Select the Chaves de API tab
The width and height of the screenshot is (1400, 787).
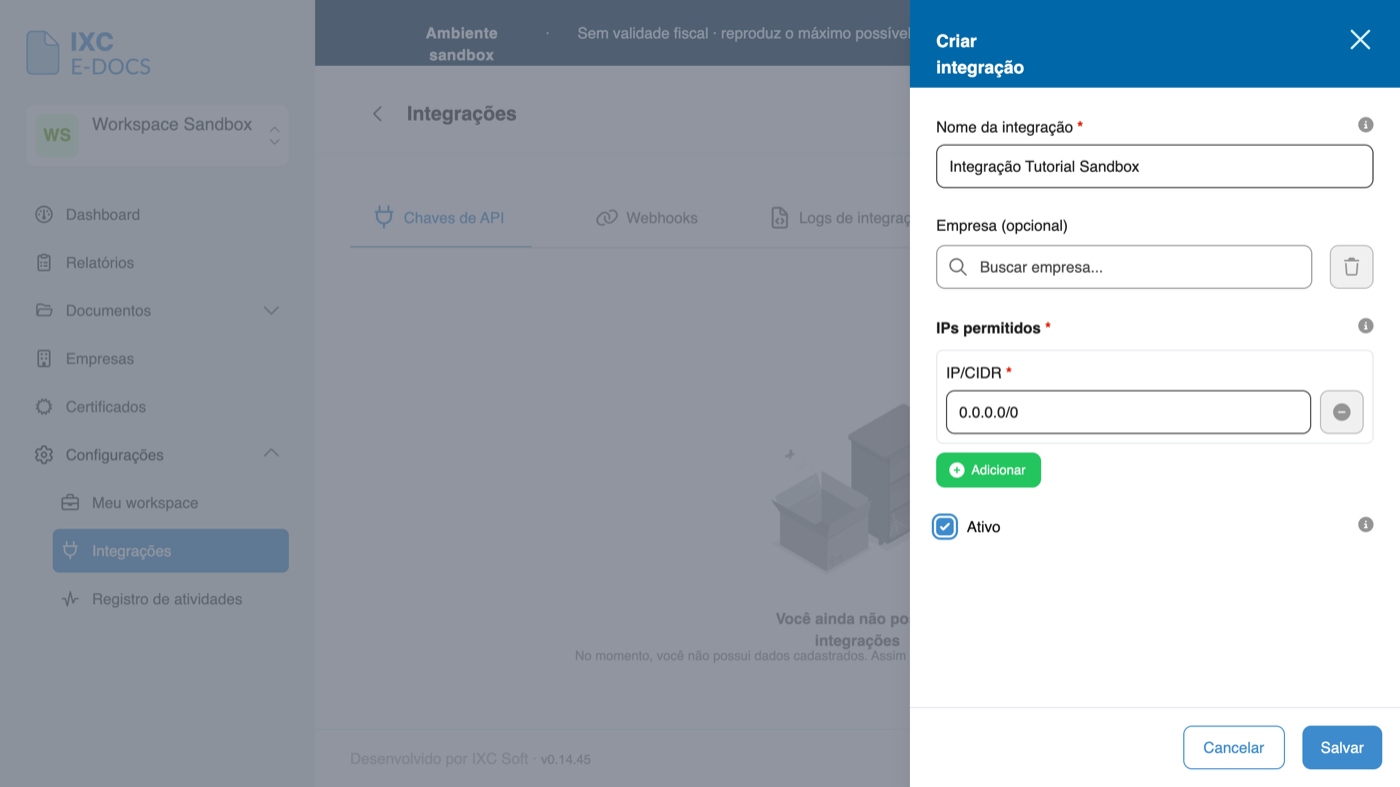click(440, 217)
